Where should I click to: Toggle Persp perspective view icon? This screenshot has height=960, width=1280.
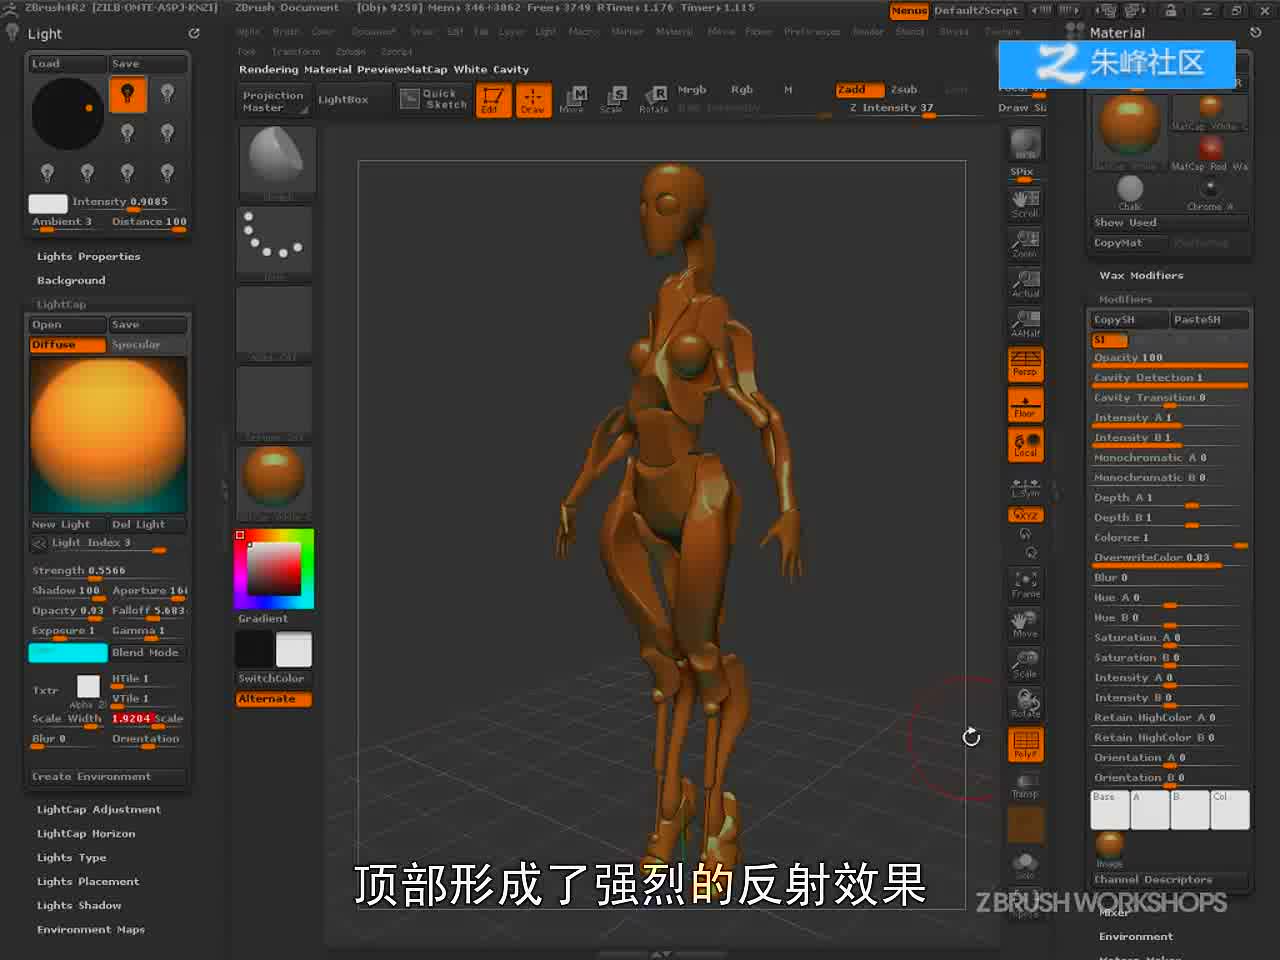point(1025,364)
